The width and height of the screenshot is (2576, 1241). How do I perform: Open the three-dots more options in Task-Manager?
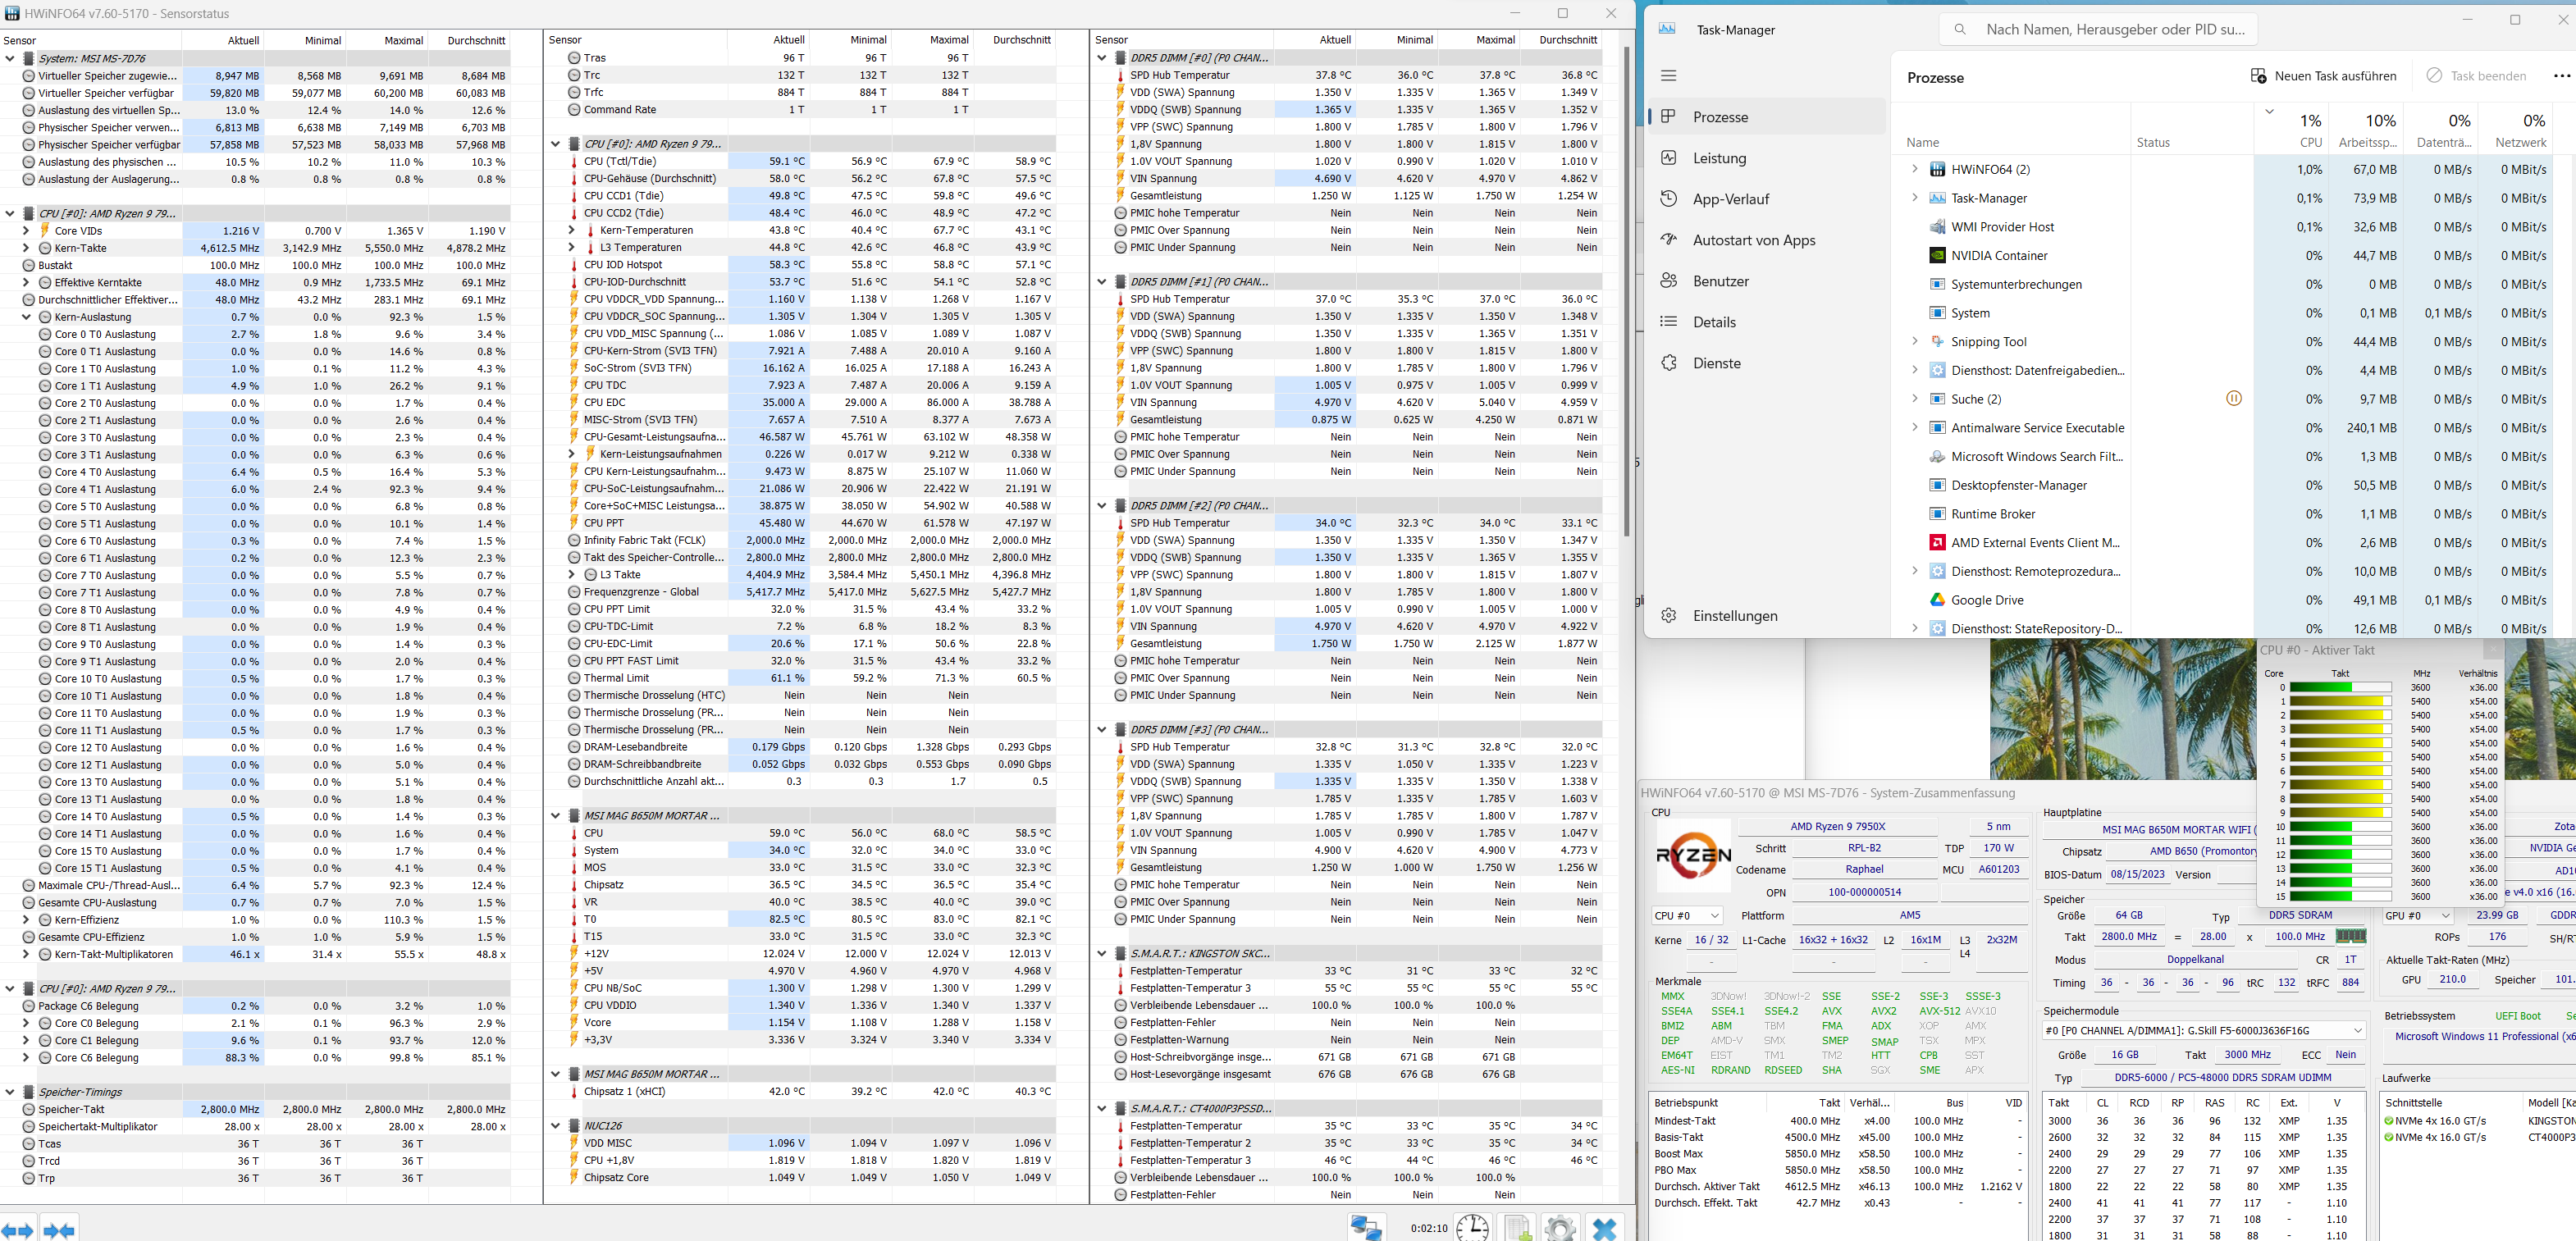(x=2561, y=76)
